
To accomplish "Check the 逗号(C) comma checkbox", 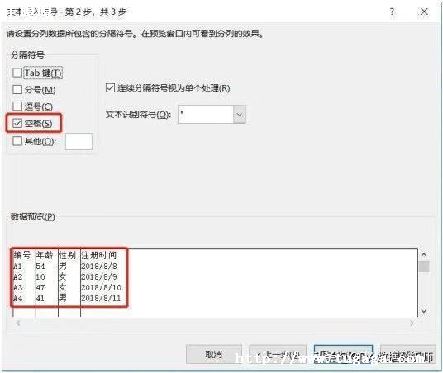I will 17,106.
